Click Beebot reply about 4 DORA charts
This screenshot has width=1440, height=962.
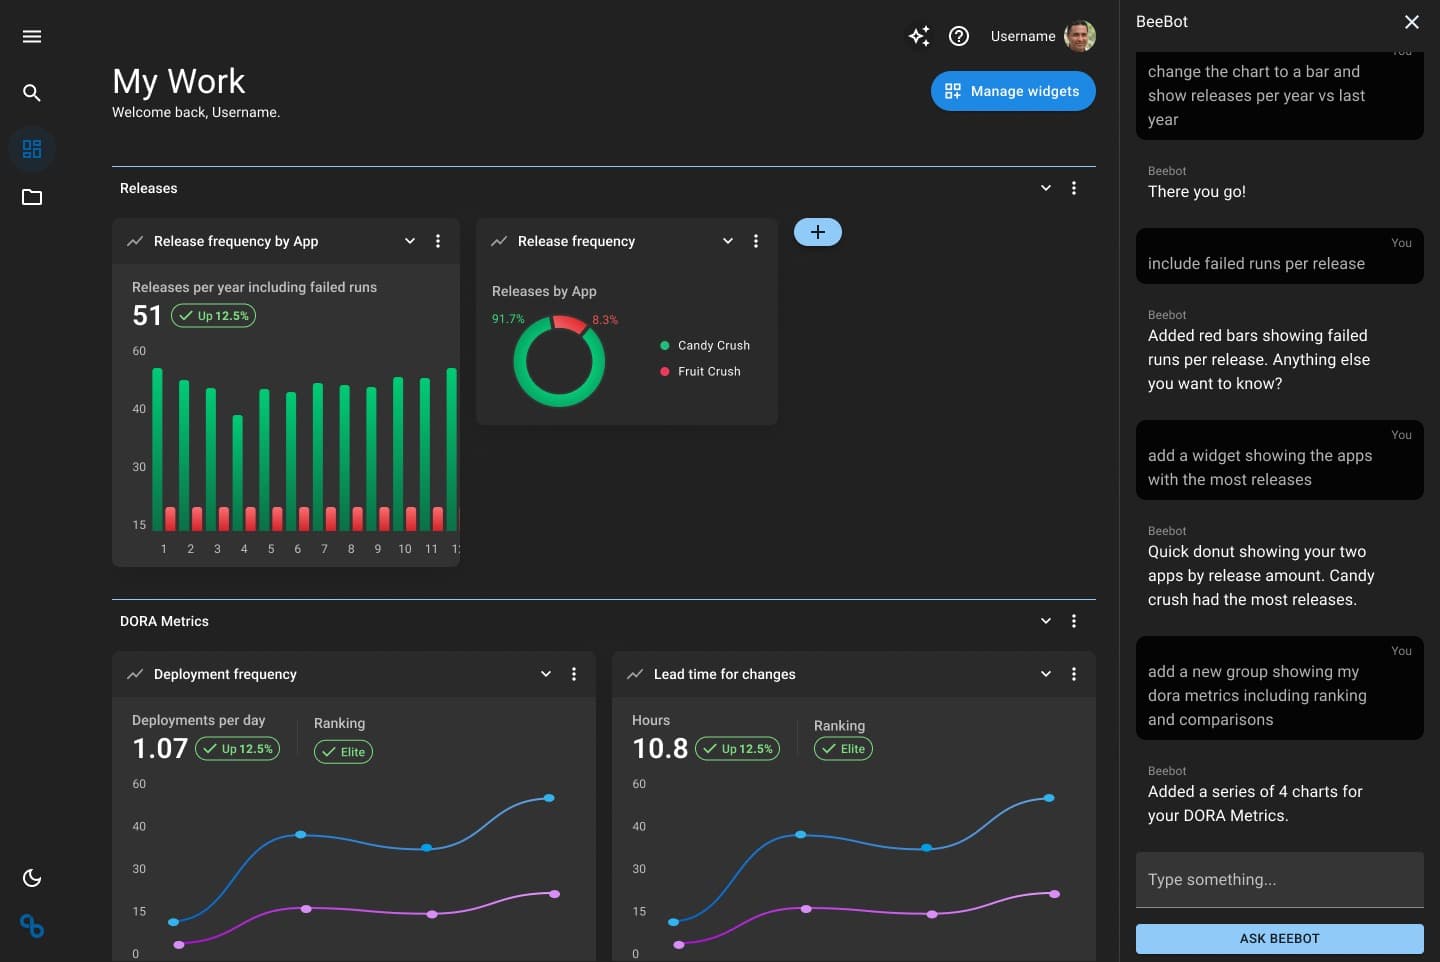pyautogui.click(x=1255, y=804)
